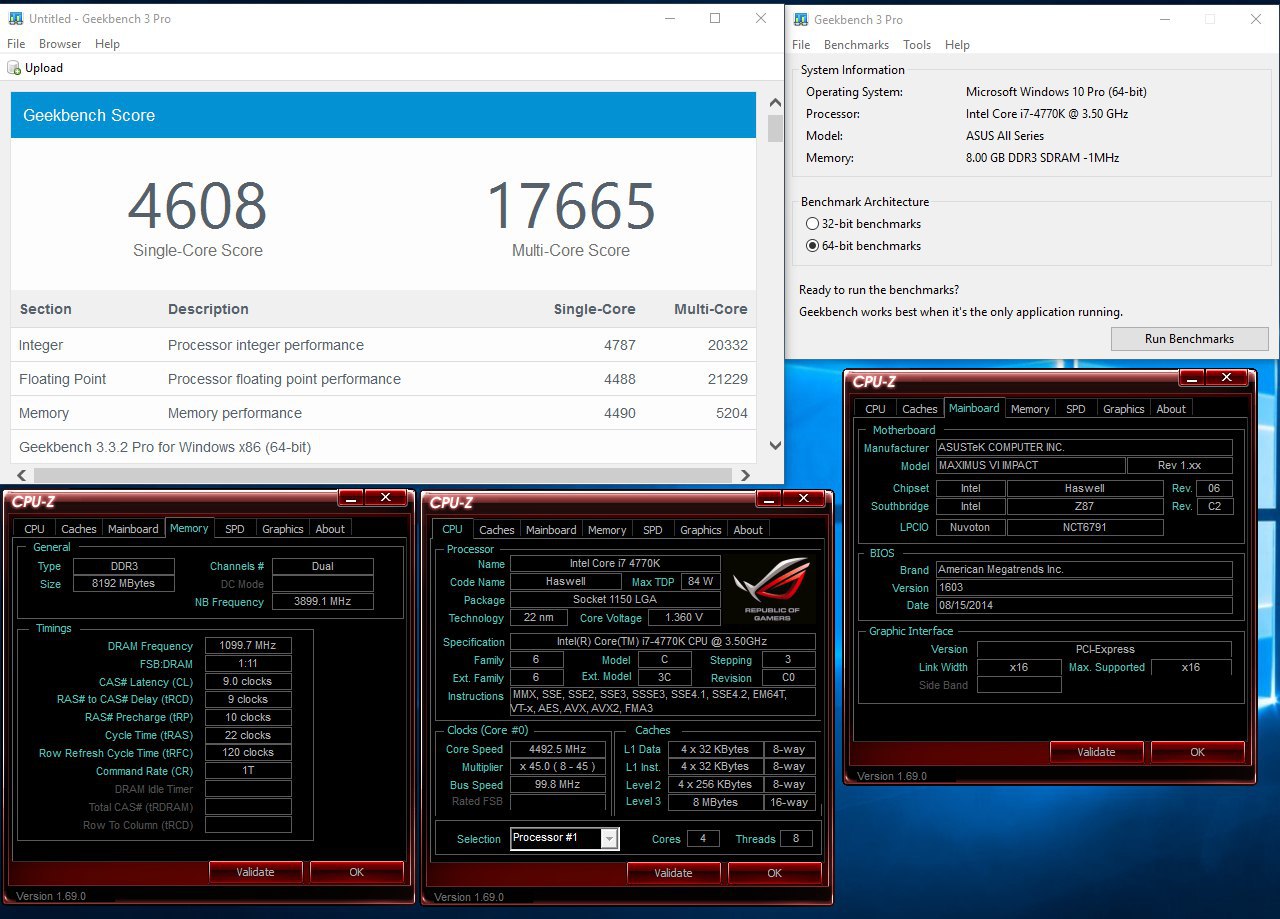Open About tab in Memory CPU-Z window
This screenshot has height=919, width=1280.
[x=330, y=529]
